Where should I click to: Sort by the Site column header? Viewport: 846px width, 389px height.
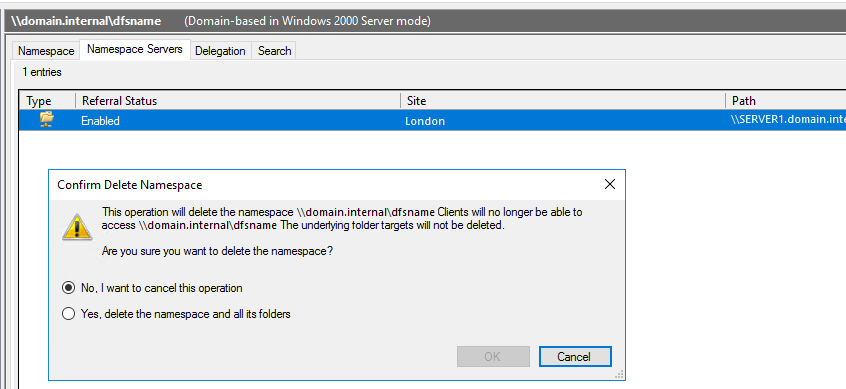click(x=563, y=101)
